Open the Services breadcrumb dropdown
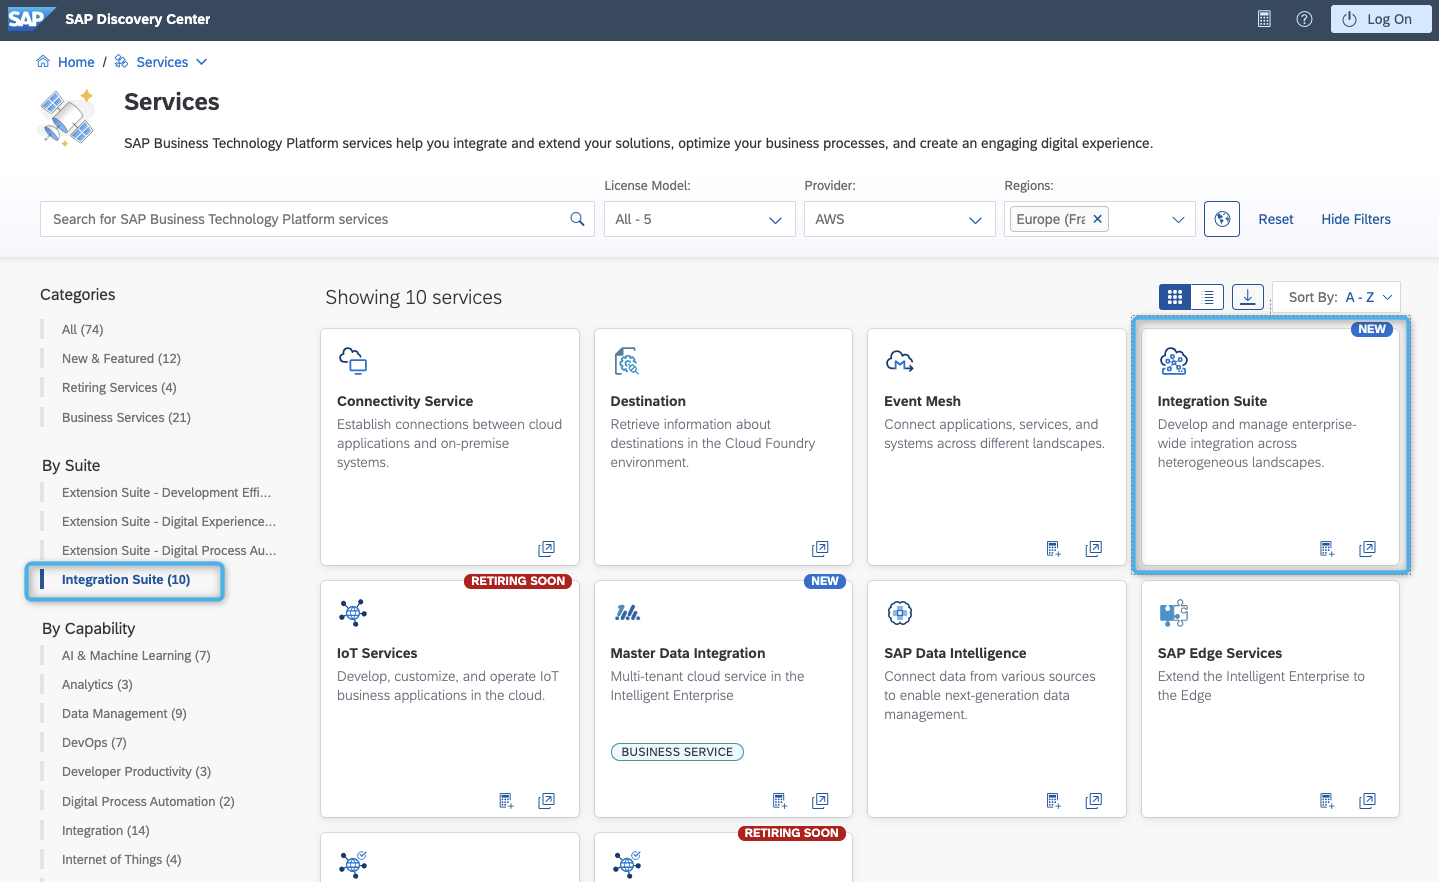The image size is (1439, 882). point(162,62)
